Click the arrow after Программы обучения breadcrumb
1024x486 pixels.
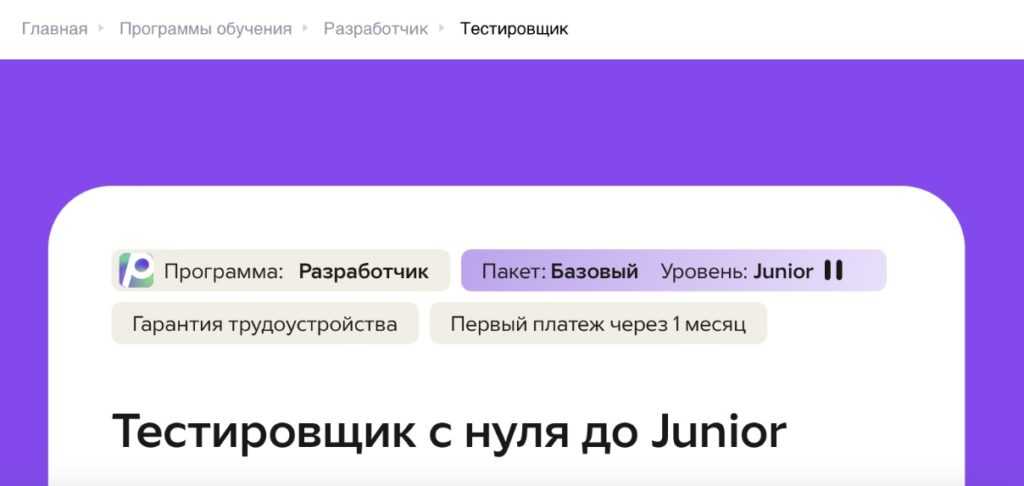306,28
